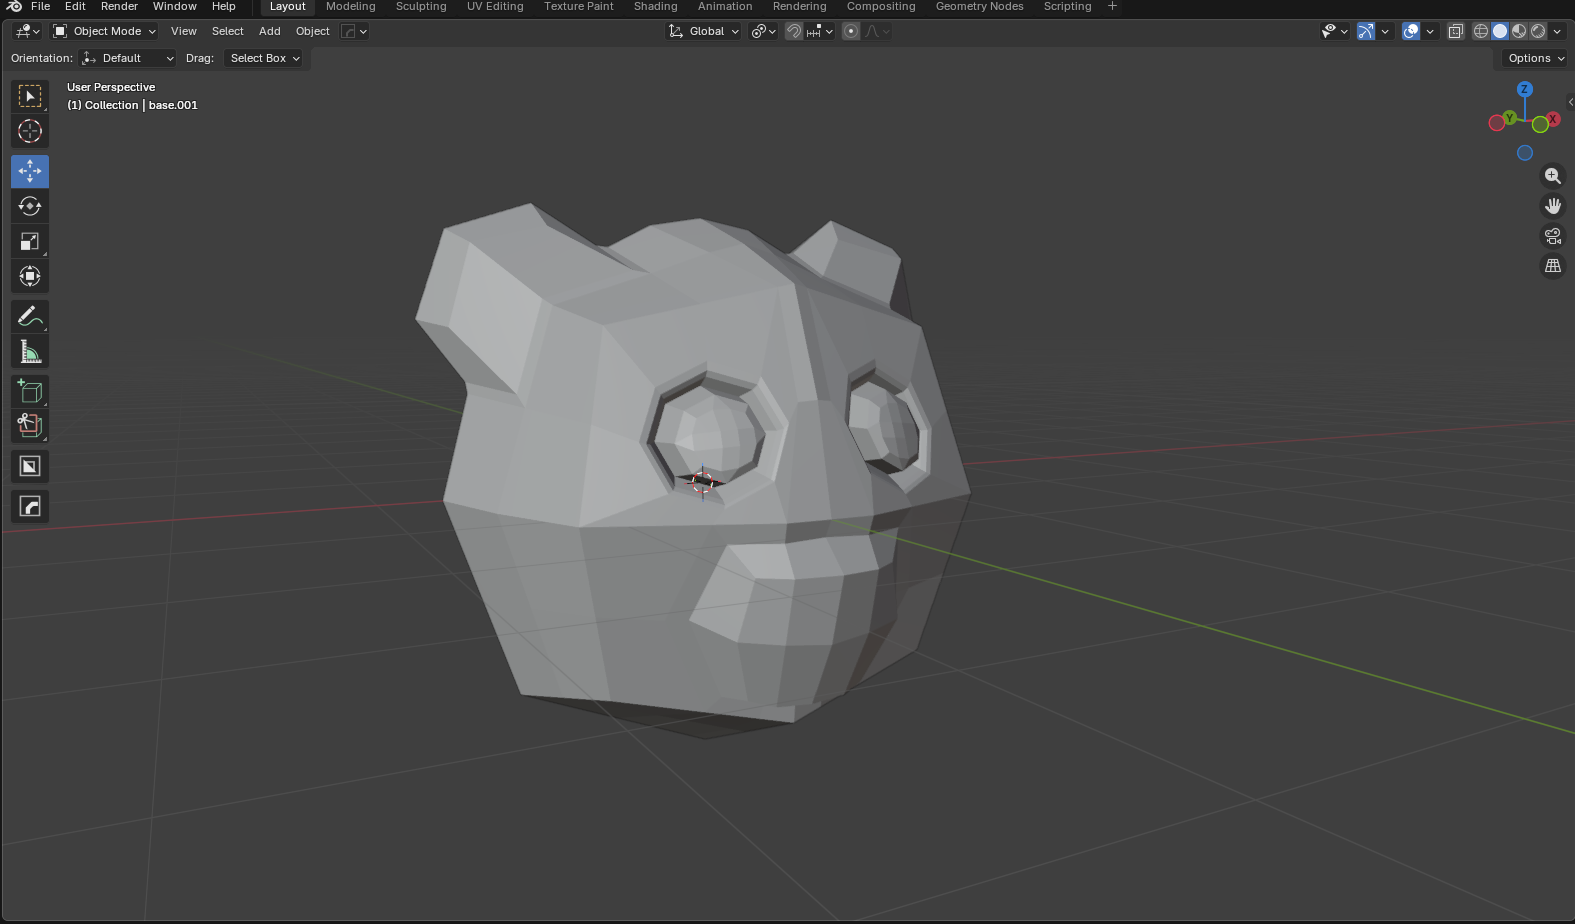Viewport: 1575px width, 924px height.
Task: Toggle viewport overlays display
Action: pos(1411,31)
